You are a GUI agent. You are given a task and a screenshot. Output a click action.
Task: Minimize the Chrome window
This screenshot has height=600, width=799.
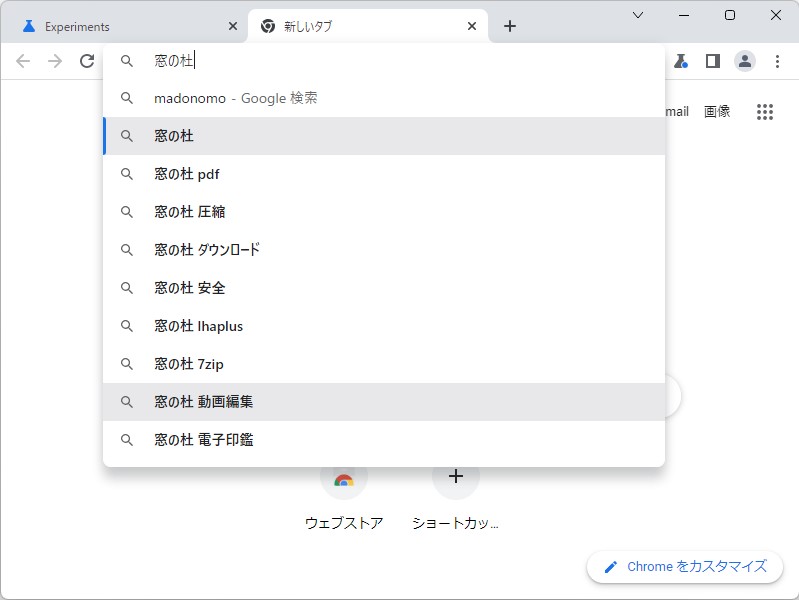click(684, 15)
